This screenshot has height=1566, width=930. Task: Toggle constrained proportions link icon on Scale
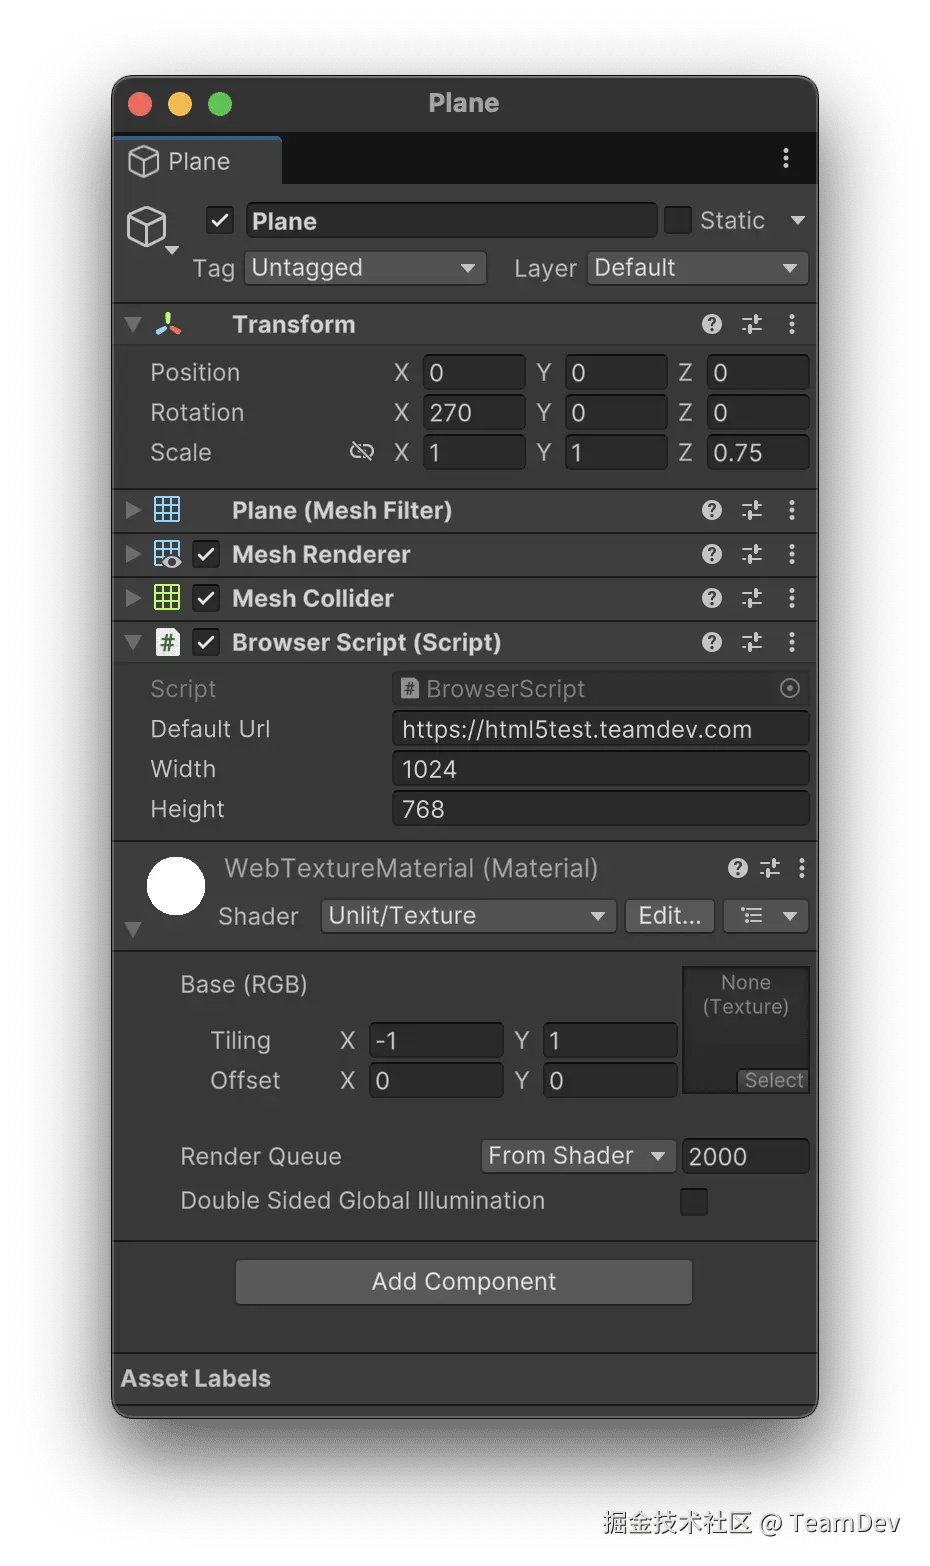click(361, 452)
